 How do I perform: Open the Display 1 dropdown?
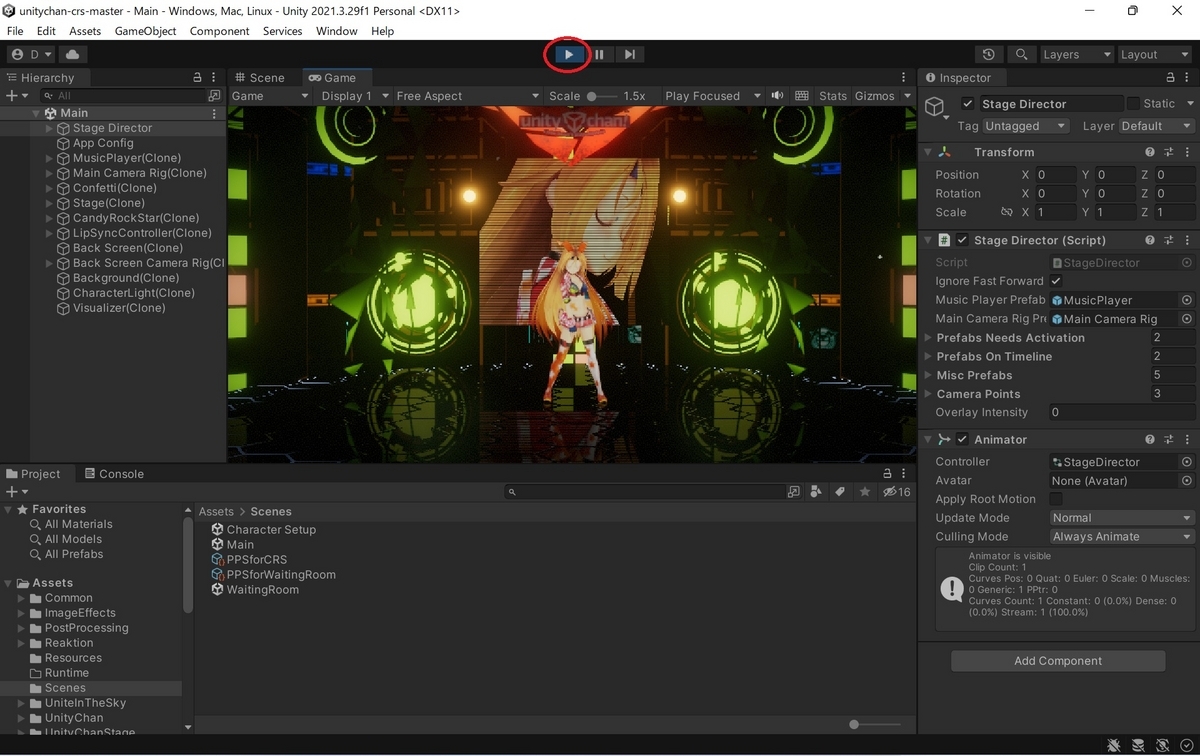353,96
